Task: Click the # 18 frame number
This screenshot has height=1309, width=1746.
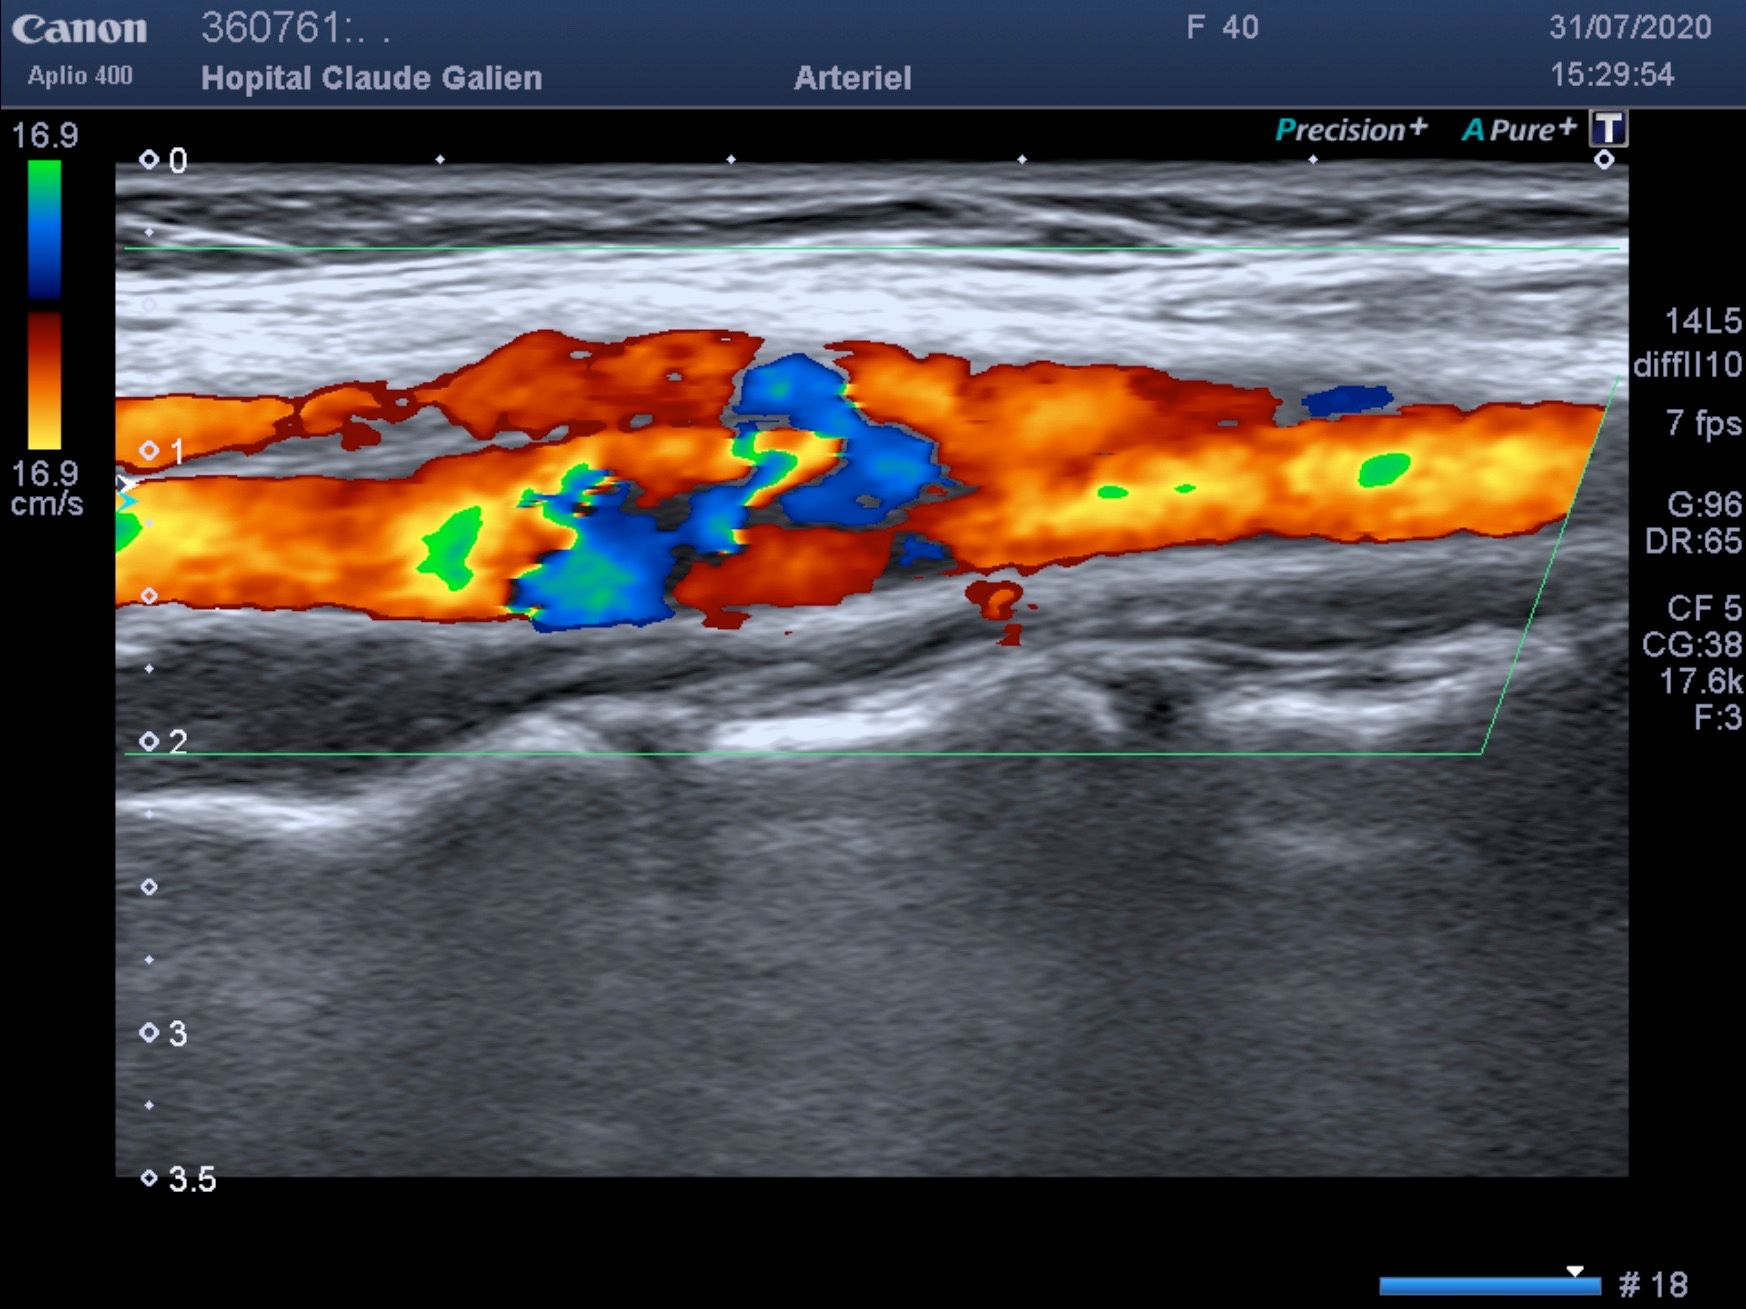Action: (1653, 1285)
